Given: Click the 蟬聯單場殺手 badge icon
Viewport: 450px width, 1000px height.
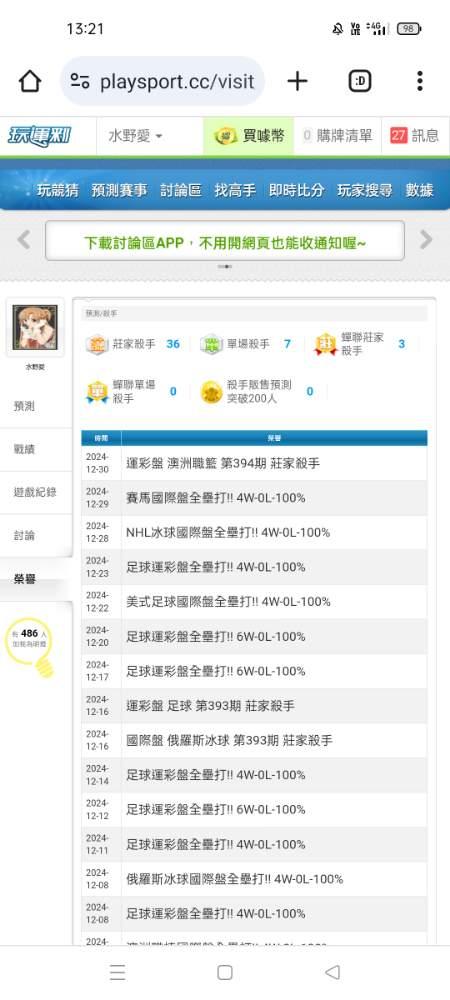Looking at the screenshot, I should coord(96,392).
